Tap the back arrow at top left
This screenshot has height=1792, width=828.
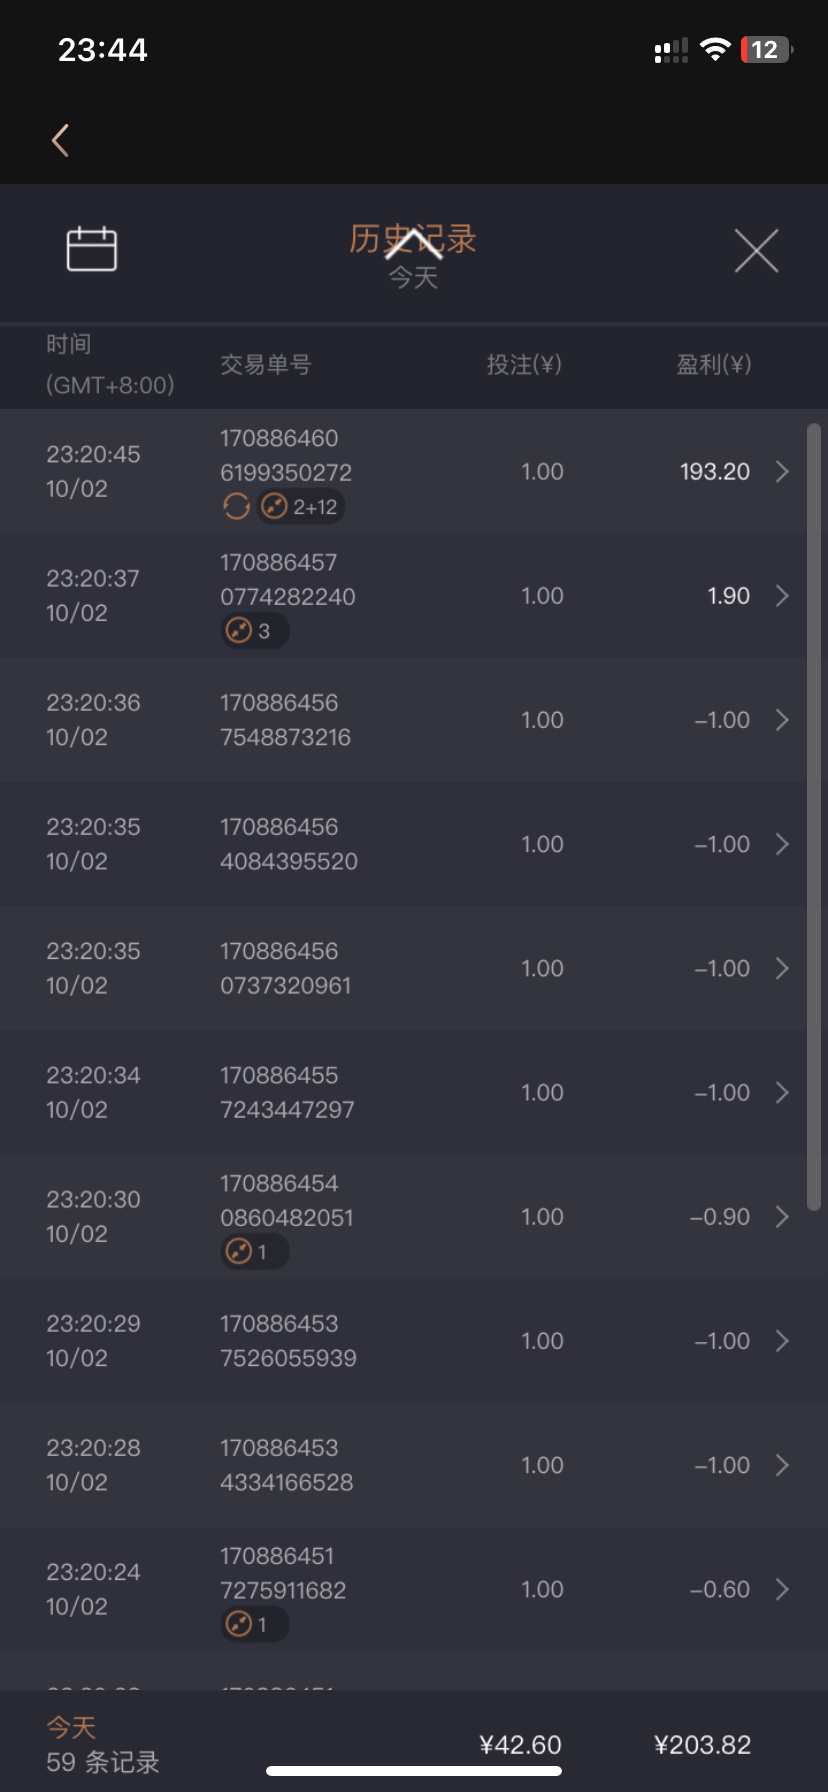coord(60,140)
